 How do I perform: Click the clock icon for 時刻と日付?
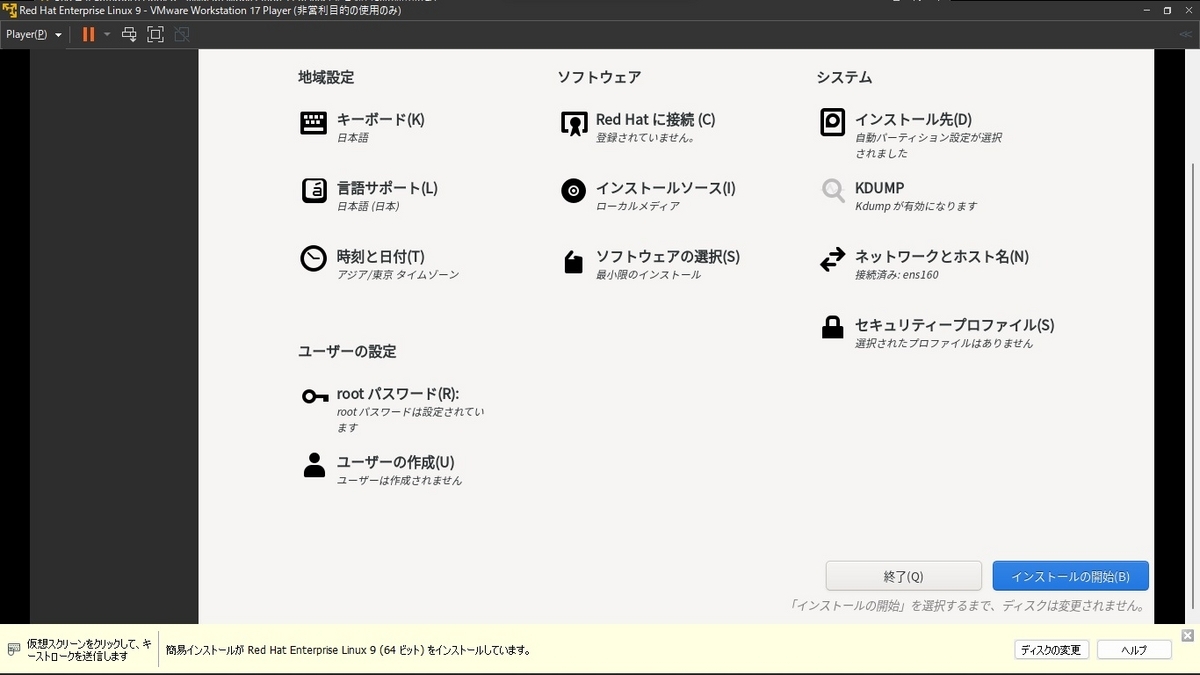click(x=314, y=259)
